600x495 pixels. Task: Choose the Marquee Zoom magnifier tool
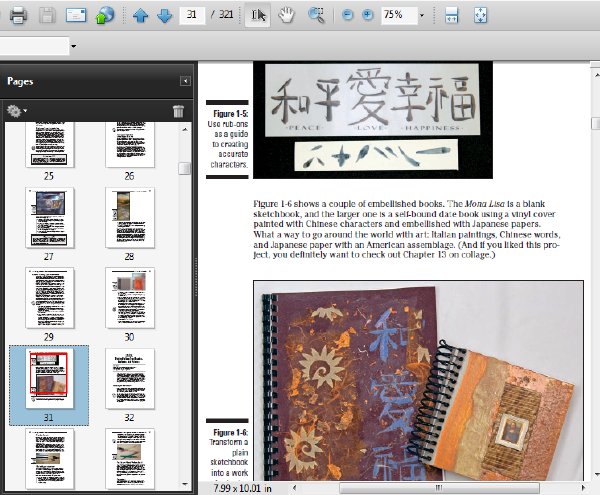pyautogui.click(x=316, y=15)
